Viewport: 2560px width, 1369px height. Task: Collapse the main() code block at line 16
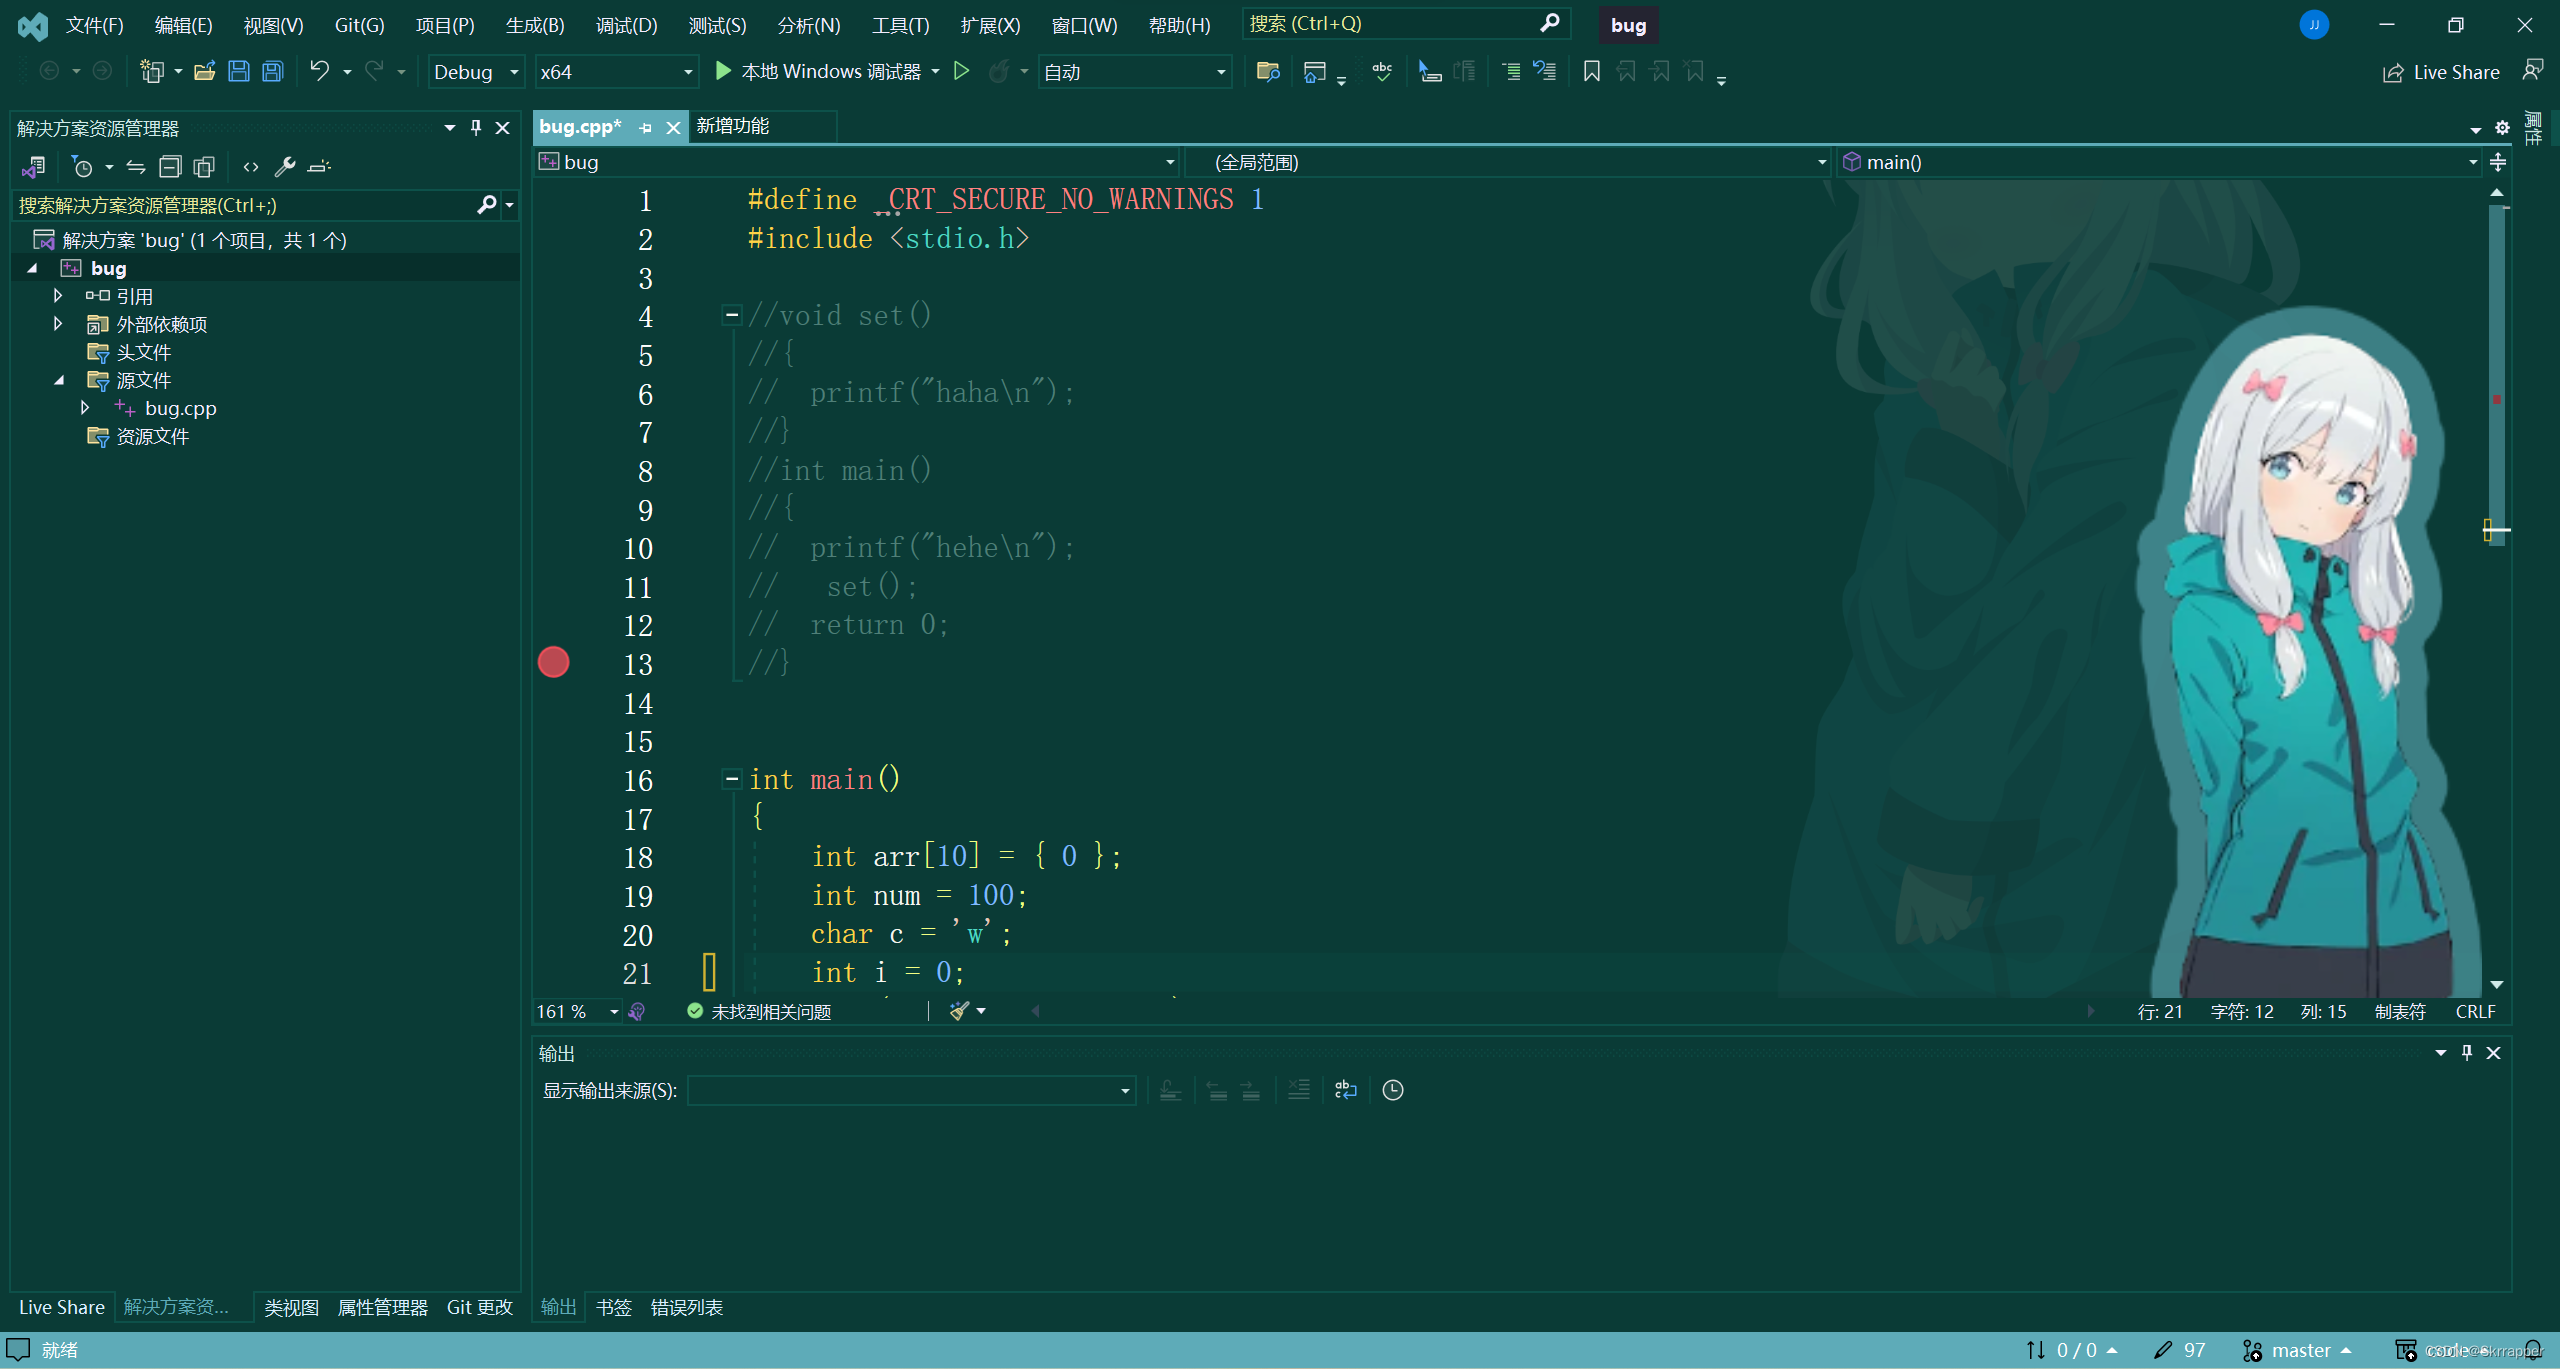(732, 779)
